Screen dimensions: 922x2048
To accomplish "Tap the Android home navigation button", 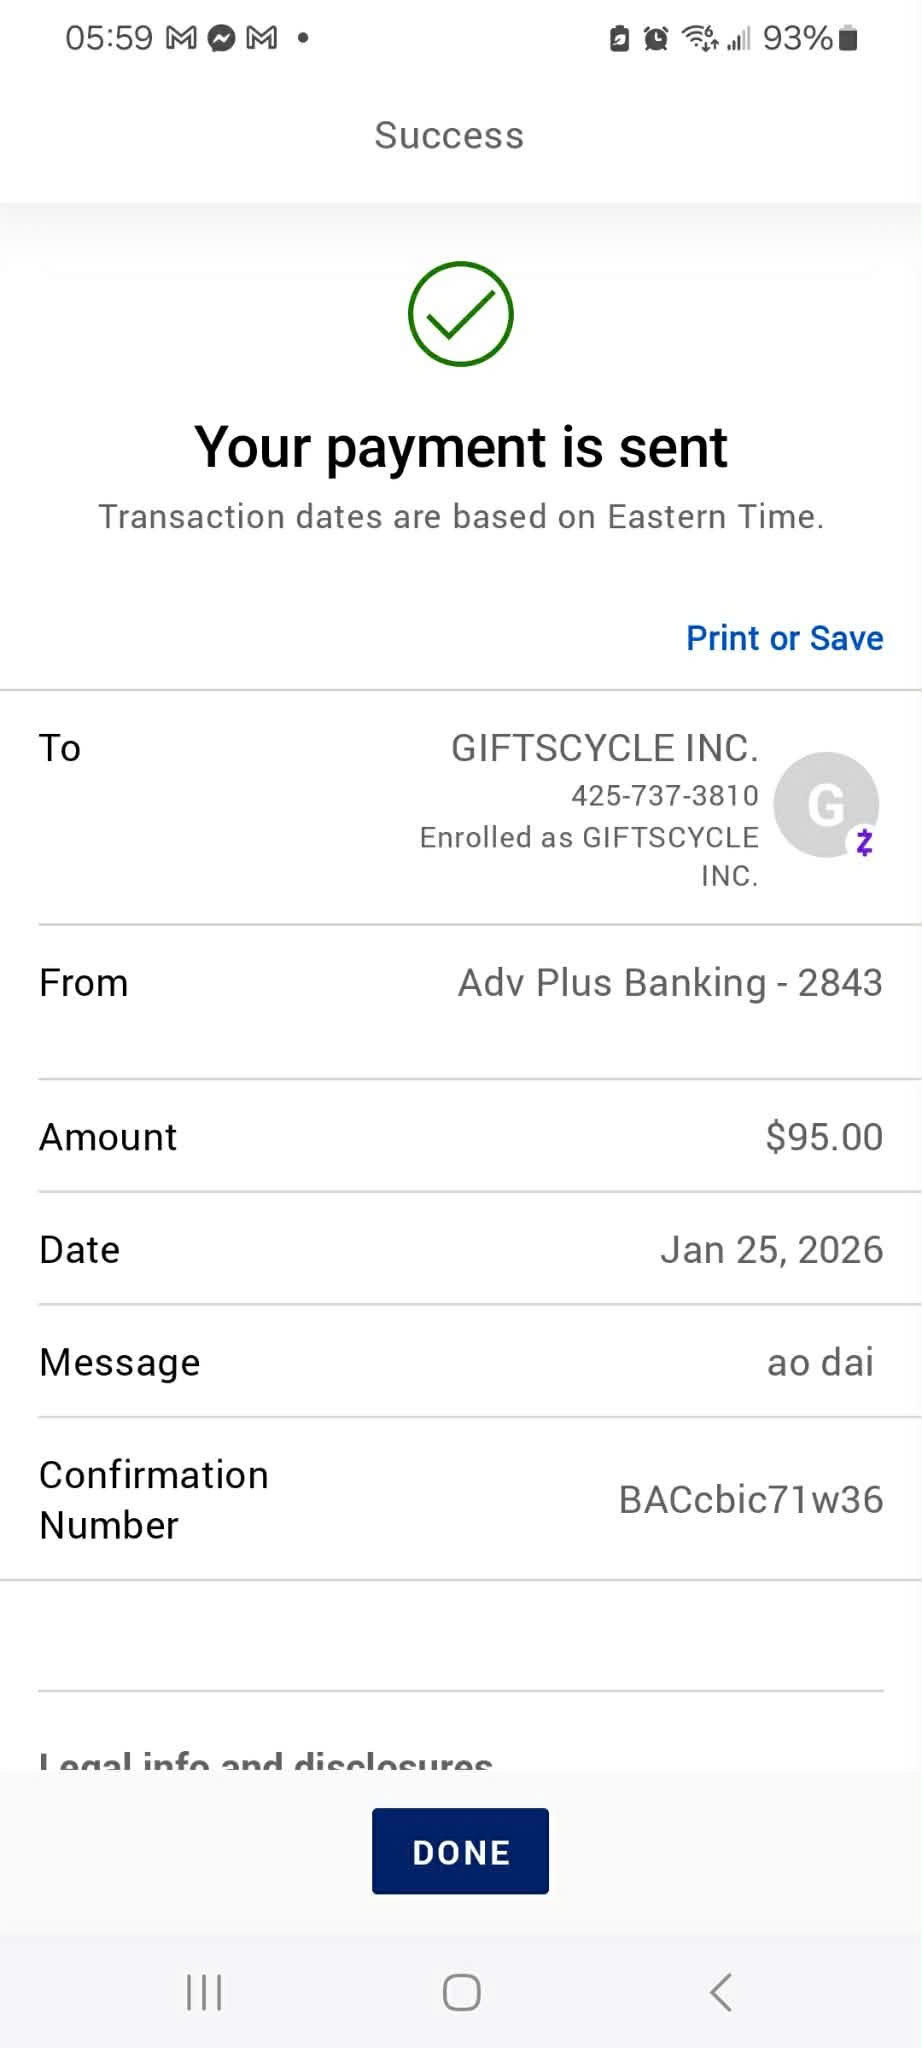I will click(461, 1992).
